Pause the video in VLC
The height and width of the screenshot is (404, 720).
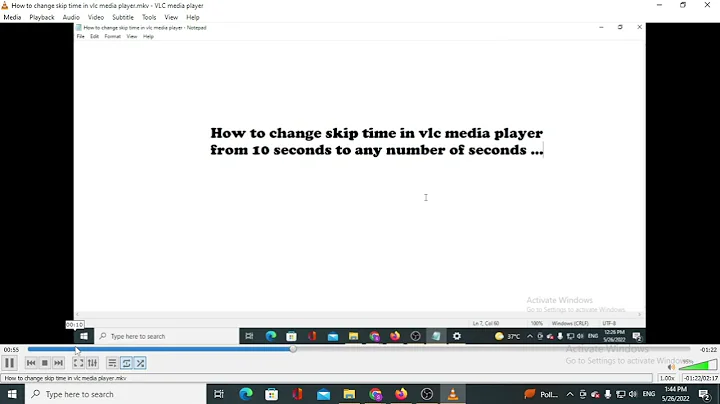coord(9,363)
